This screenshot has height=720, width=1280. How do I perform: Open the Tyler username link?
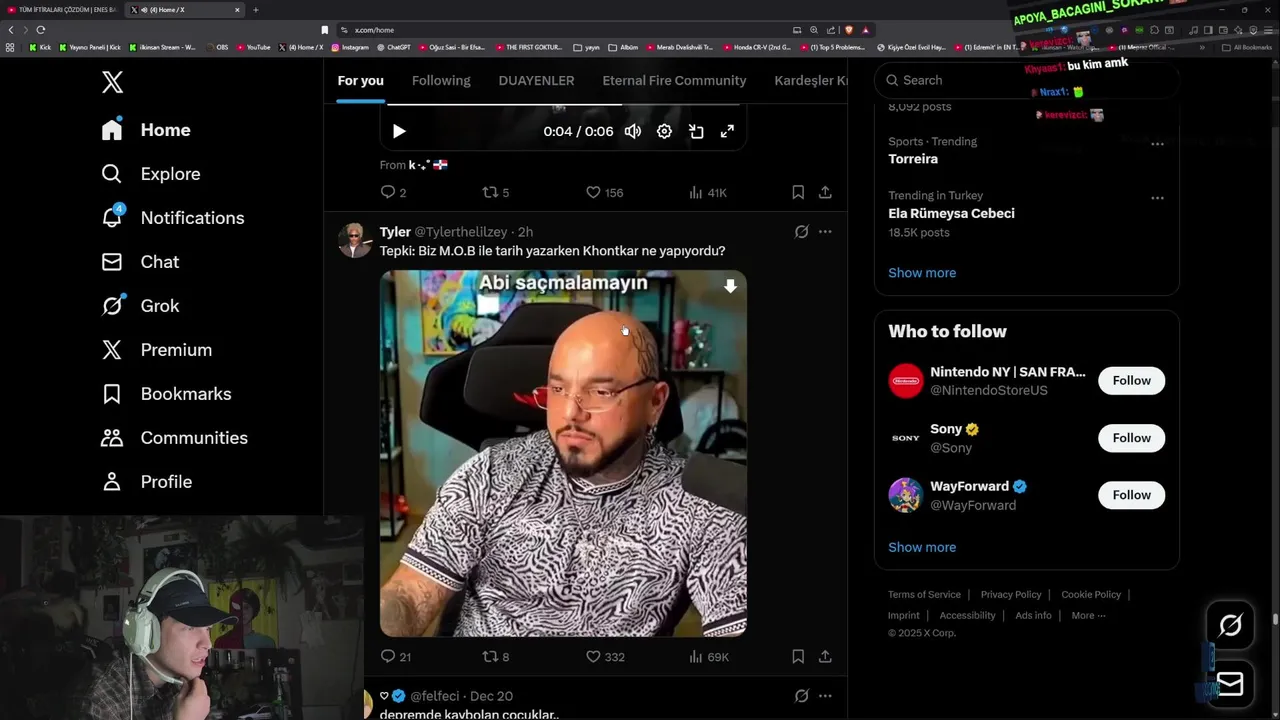(x=395, y=232)
